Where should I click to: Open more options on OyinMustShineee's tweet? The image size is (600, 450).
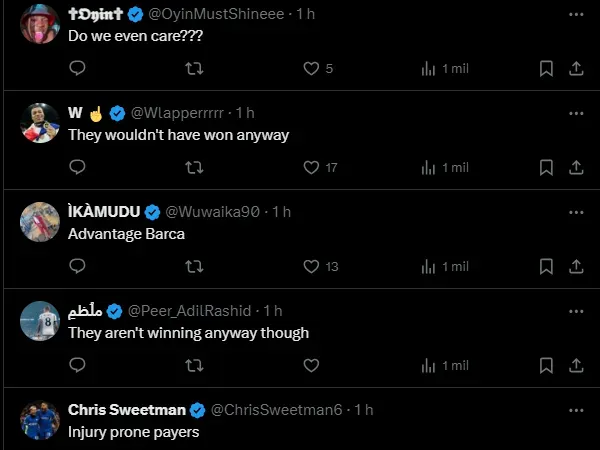tap(576, 15)
